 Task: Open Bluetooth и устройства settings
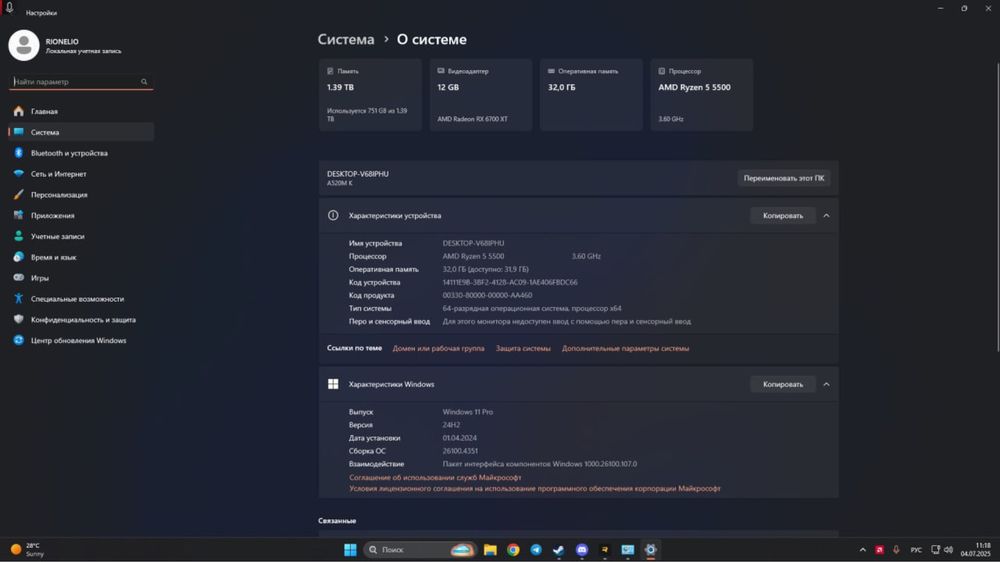(81, 153)
